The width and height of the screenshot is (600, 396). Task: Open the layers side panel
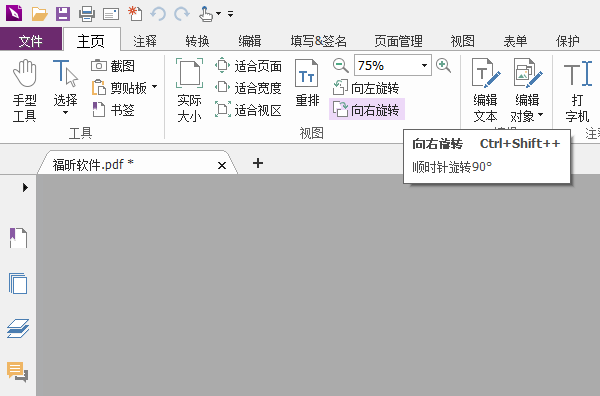coord(18,329)
